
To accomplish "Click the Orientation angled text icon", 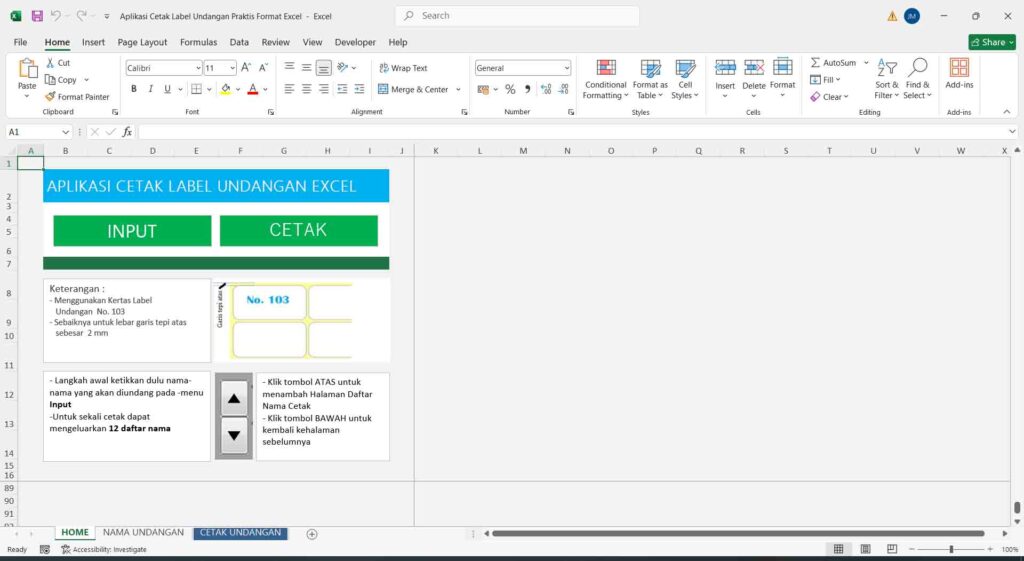I will [x=342, y=67].
